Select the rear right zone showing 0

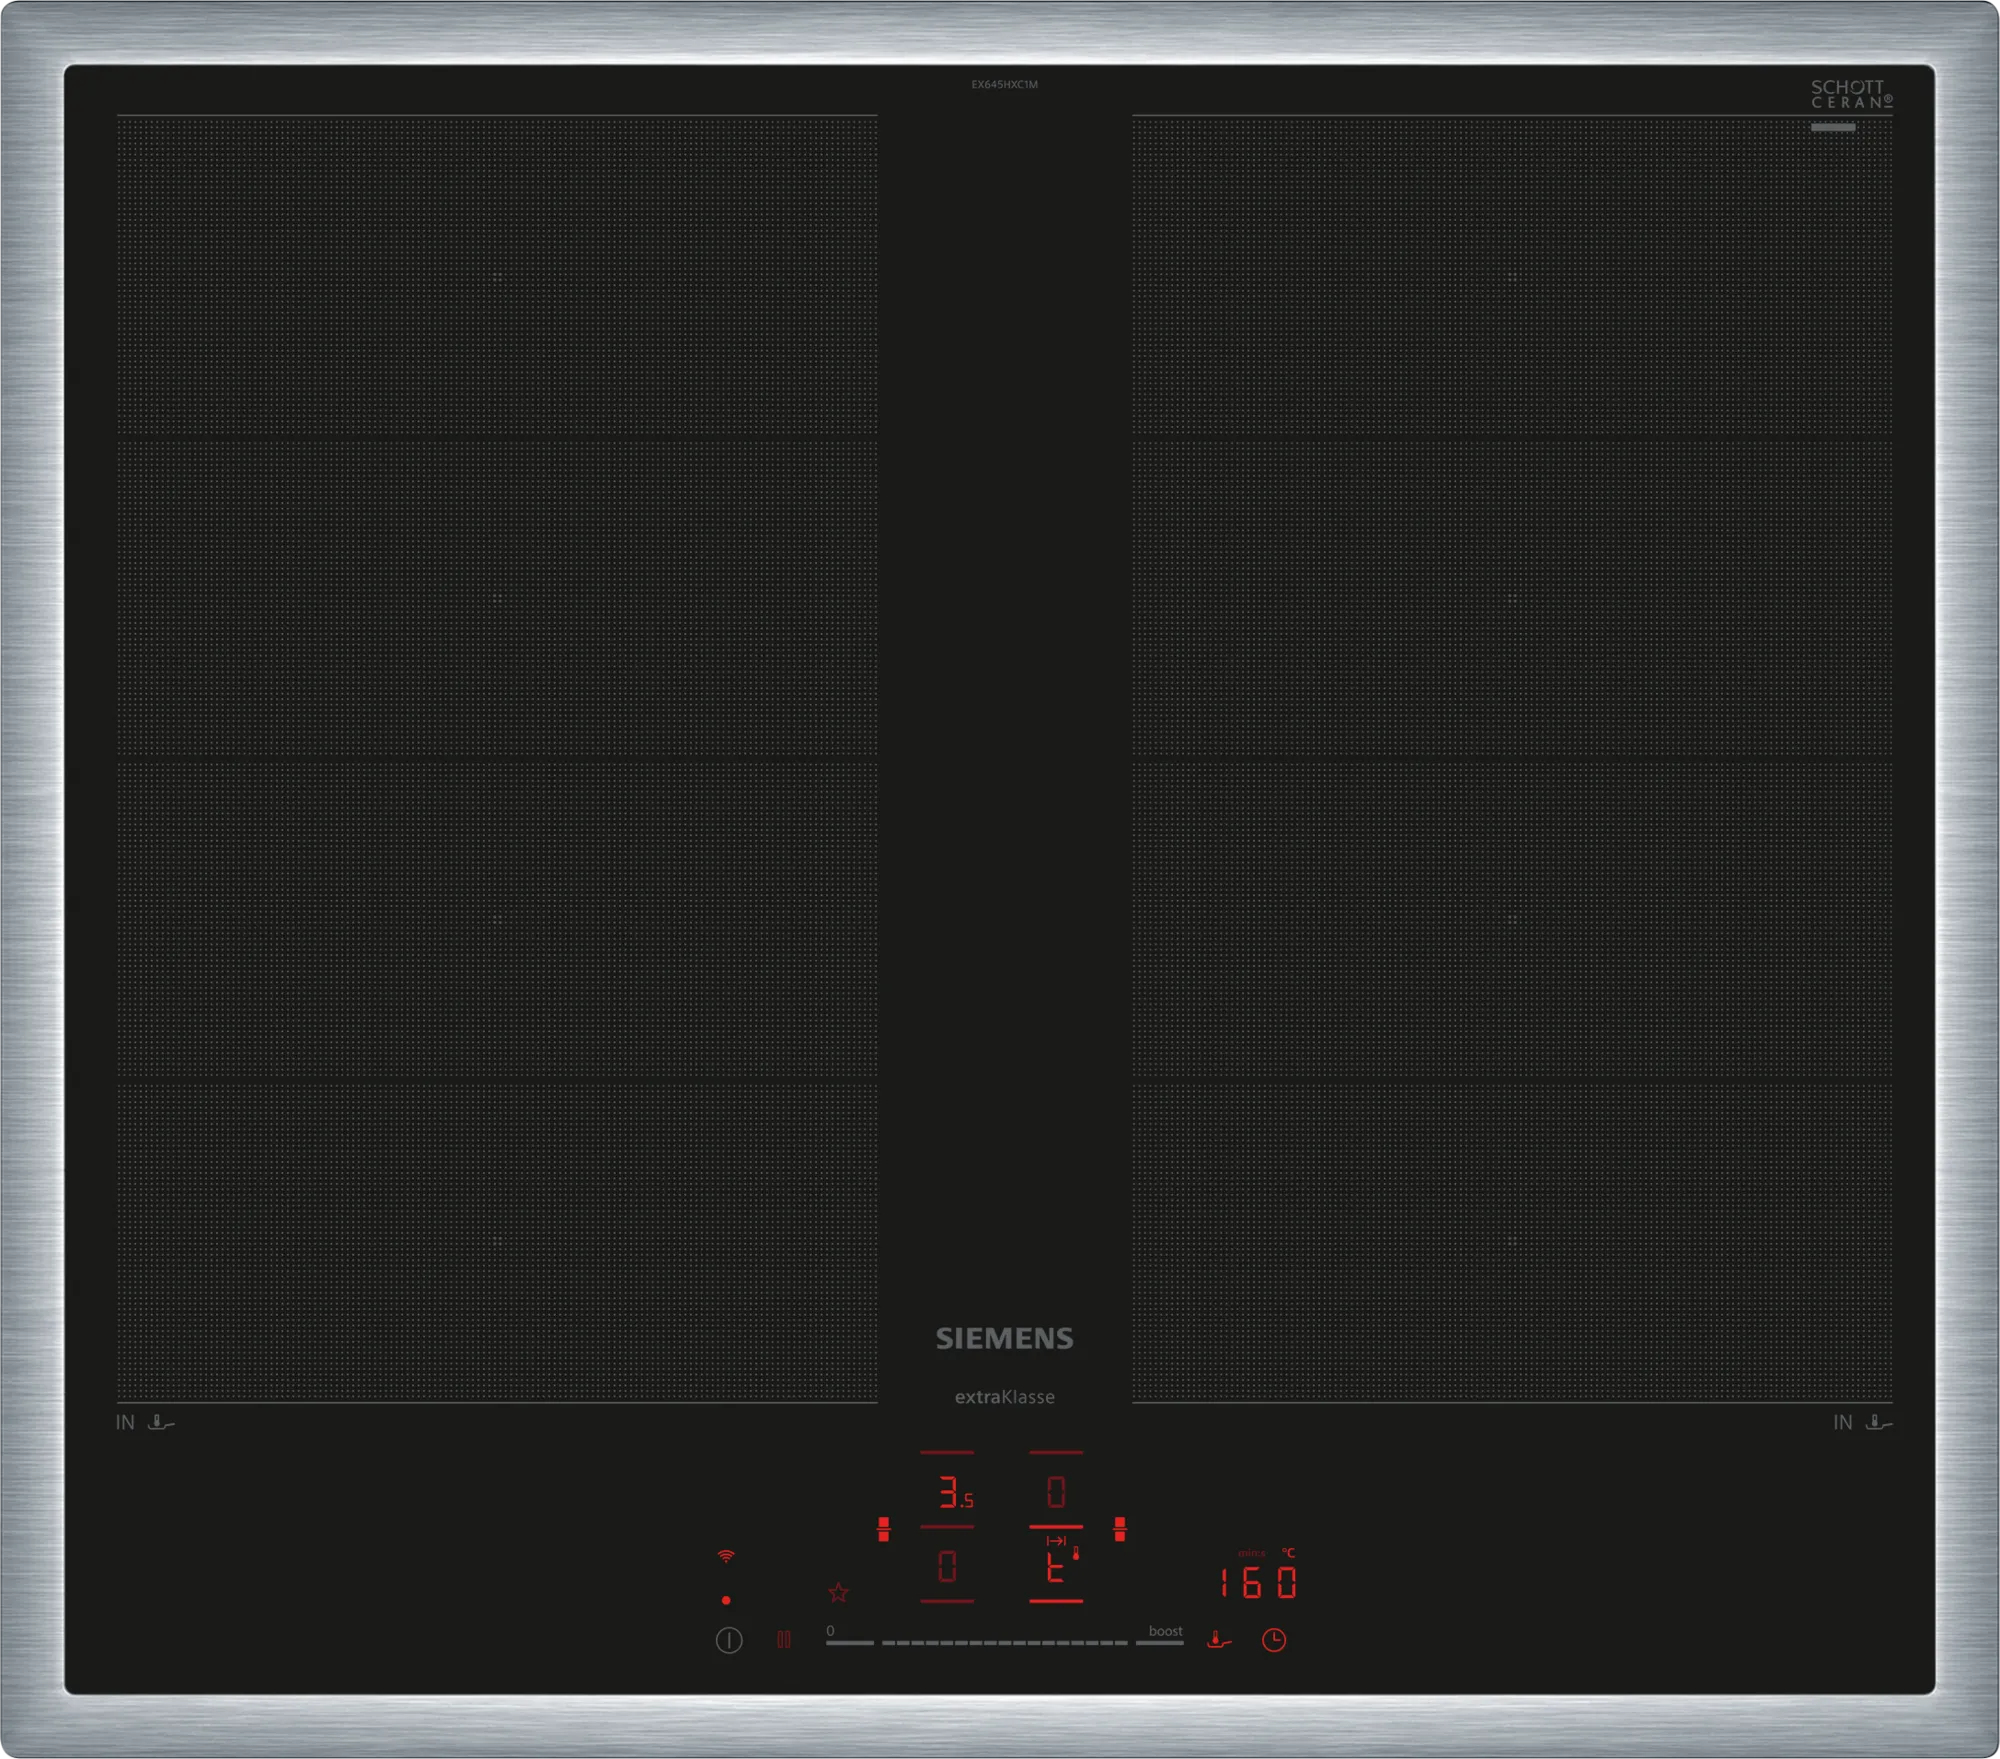[1056, 1493]
